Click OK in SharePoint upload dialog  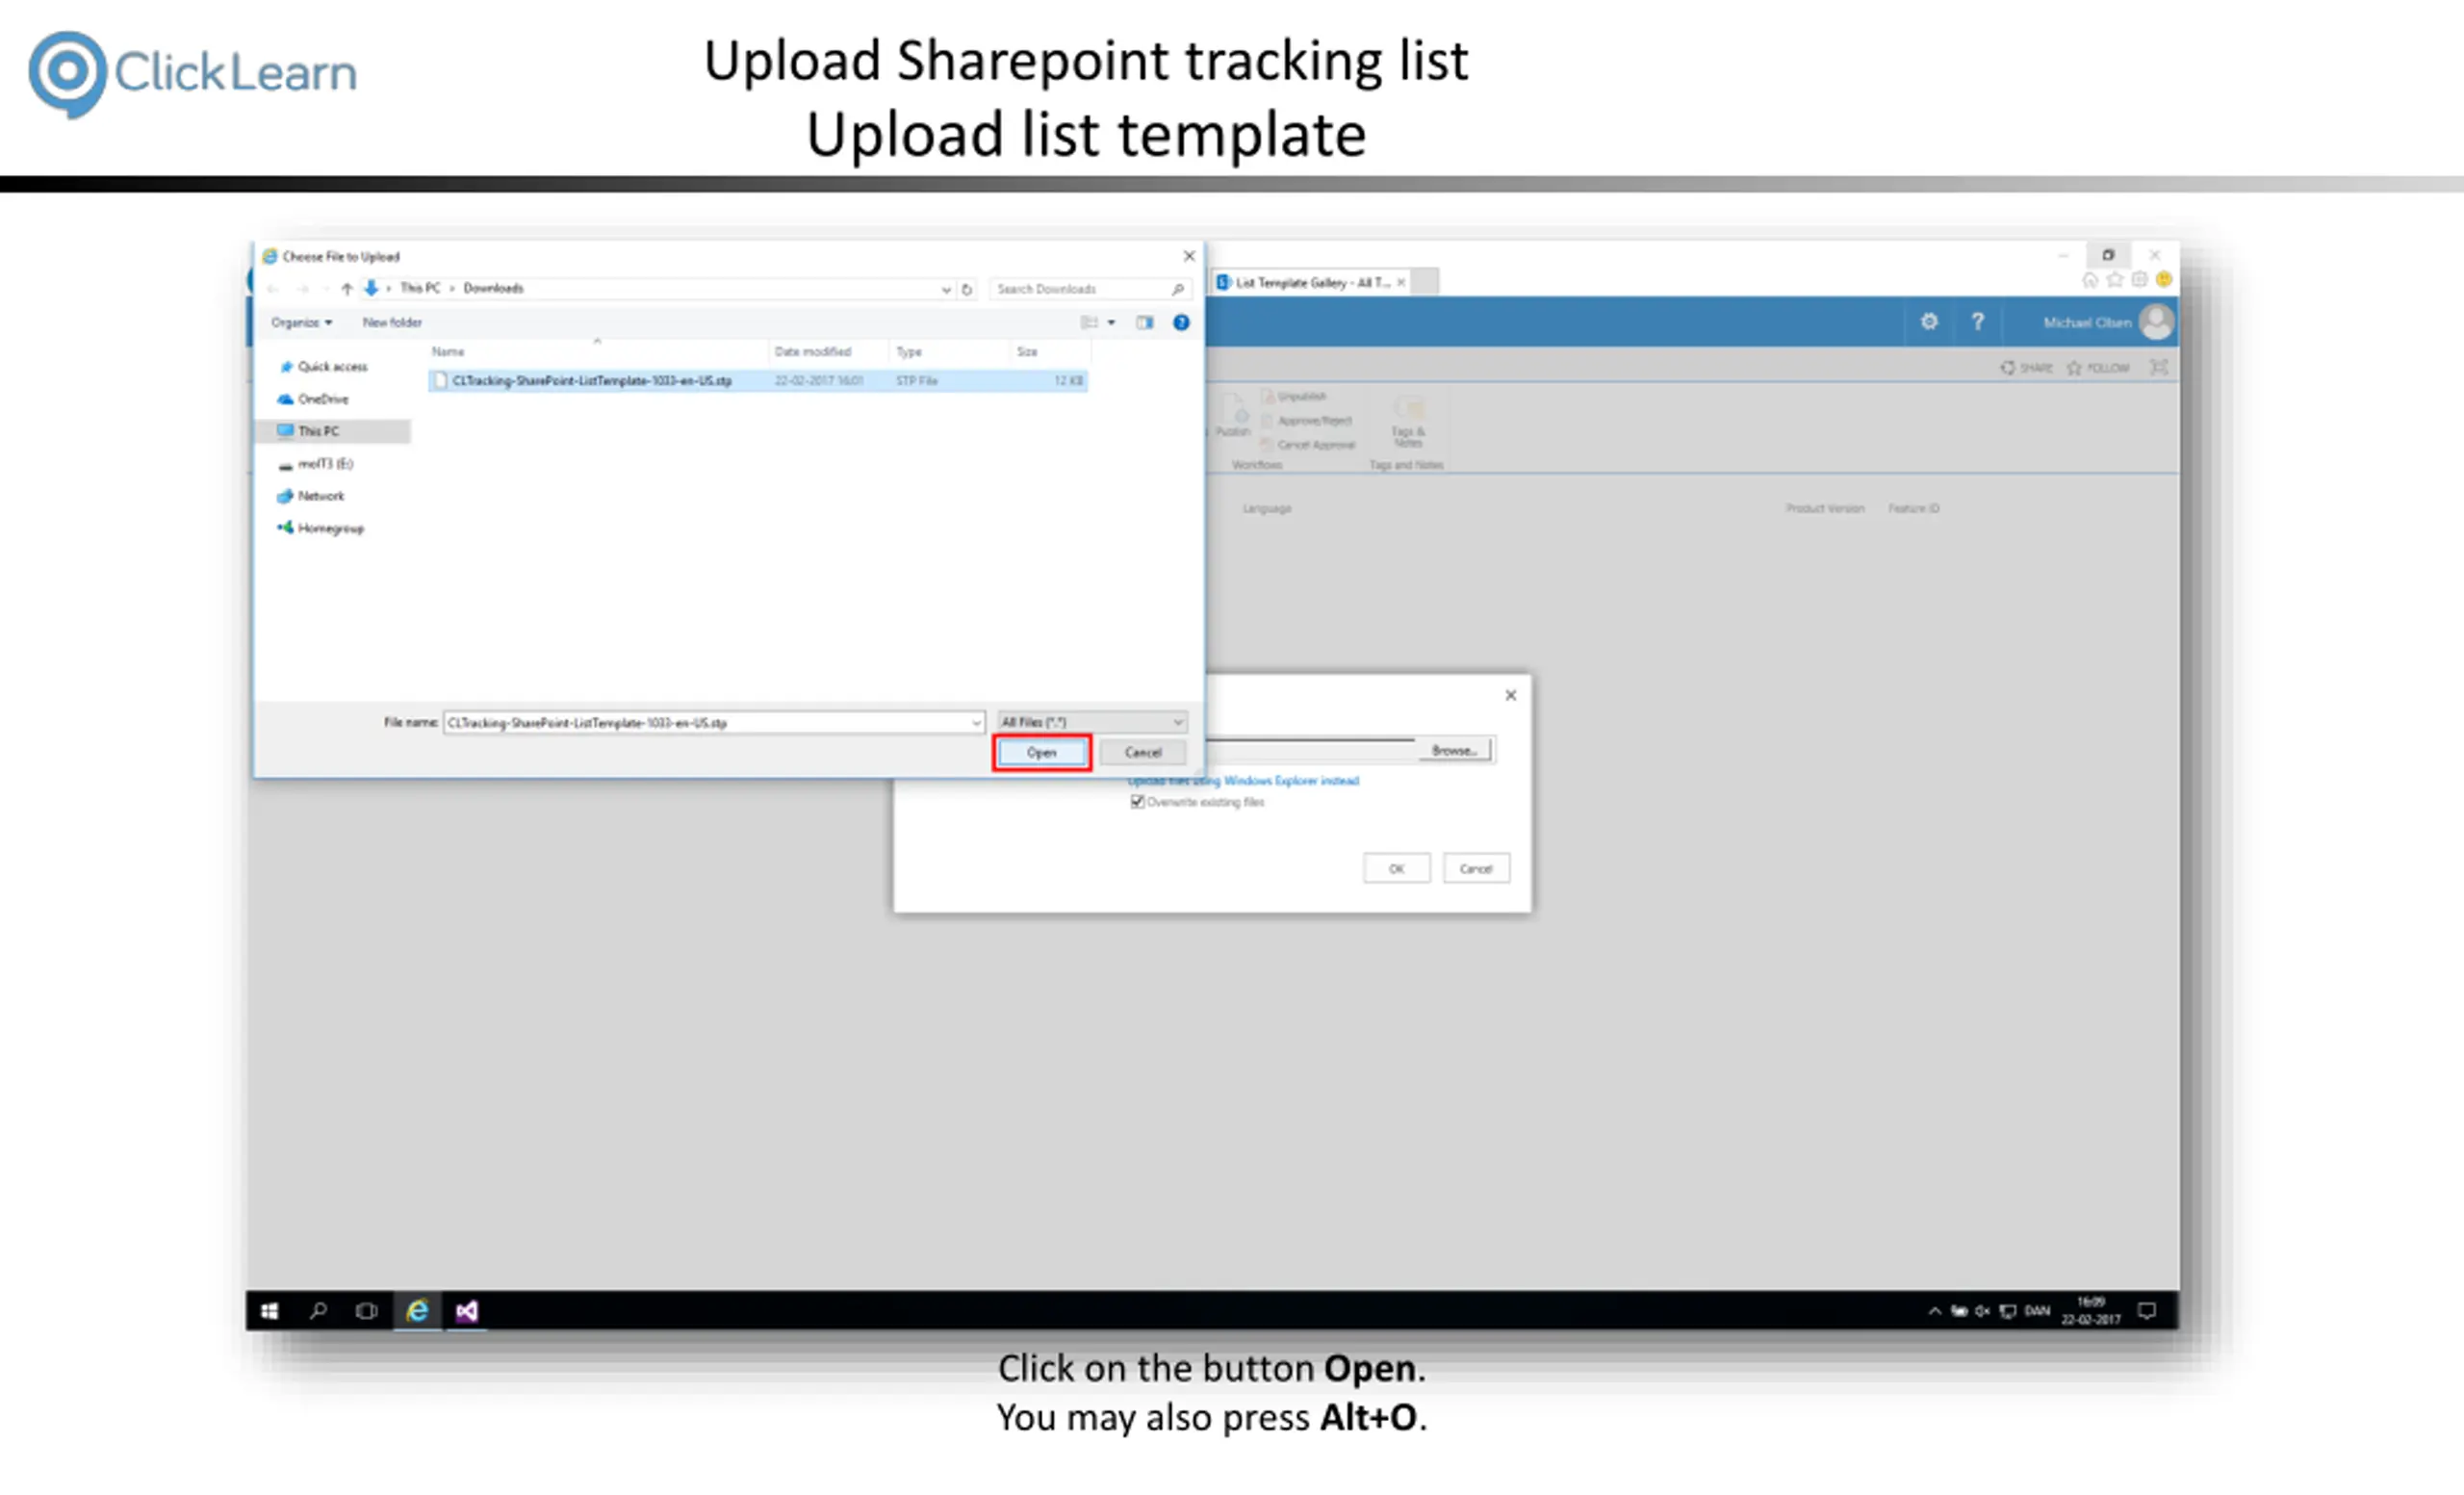[1396, 868]
